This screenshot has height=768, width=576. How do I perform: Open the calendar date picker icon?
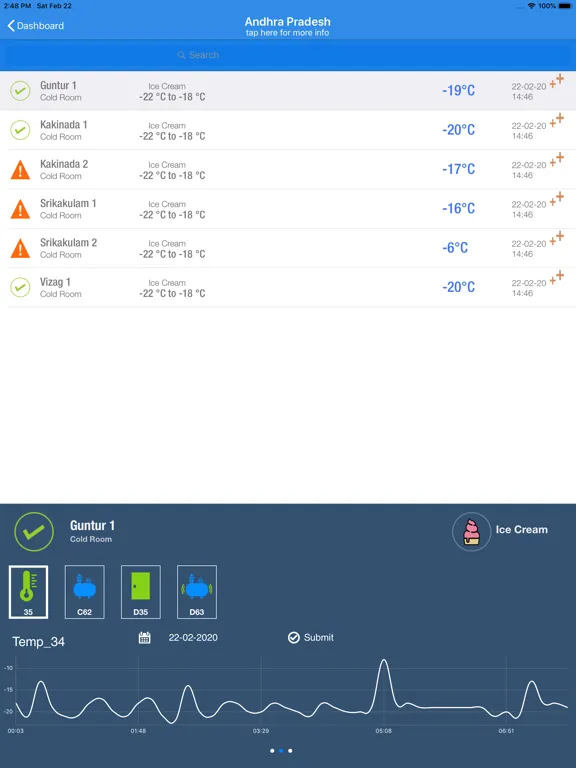pos(144,638)
